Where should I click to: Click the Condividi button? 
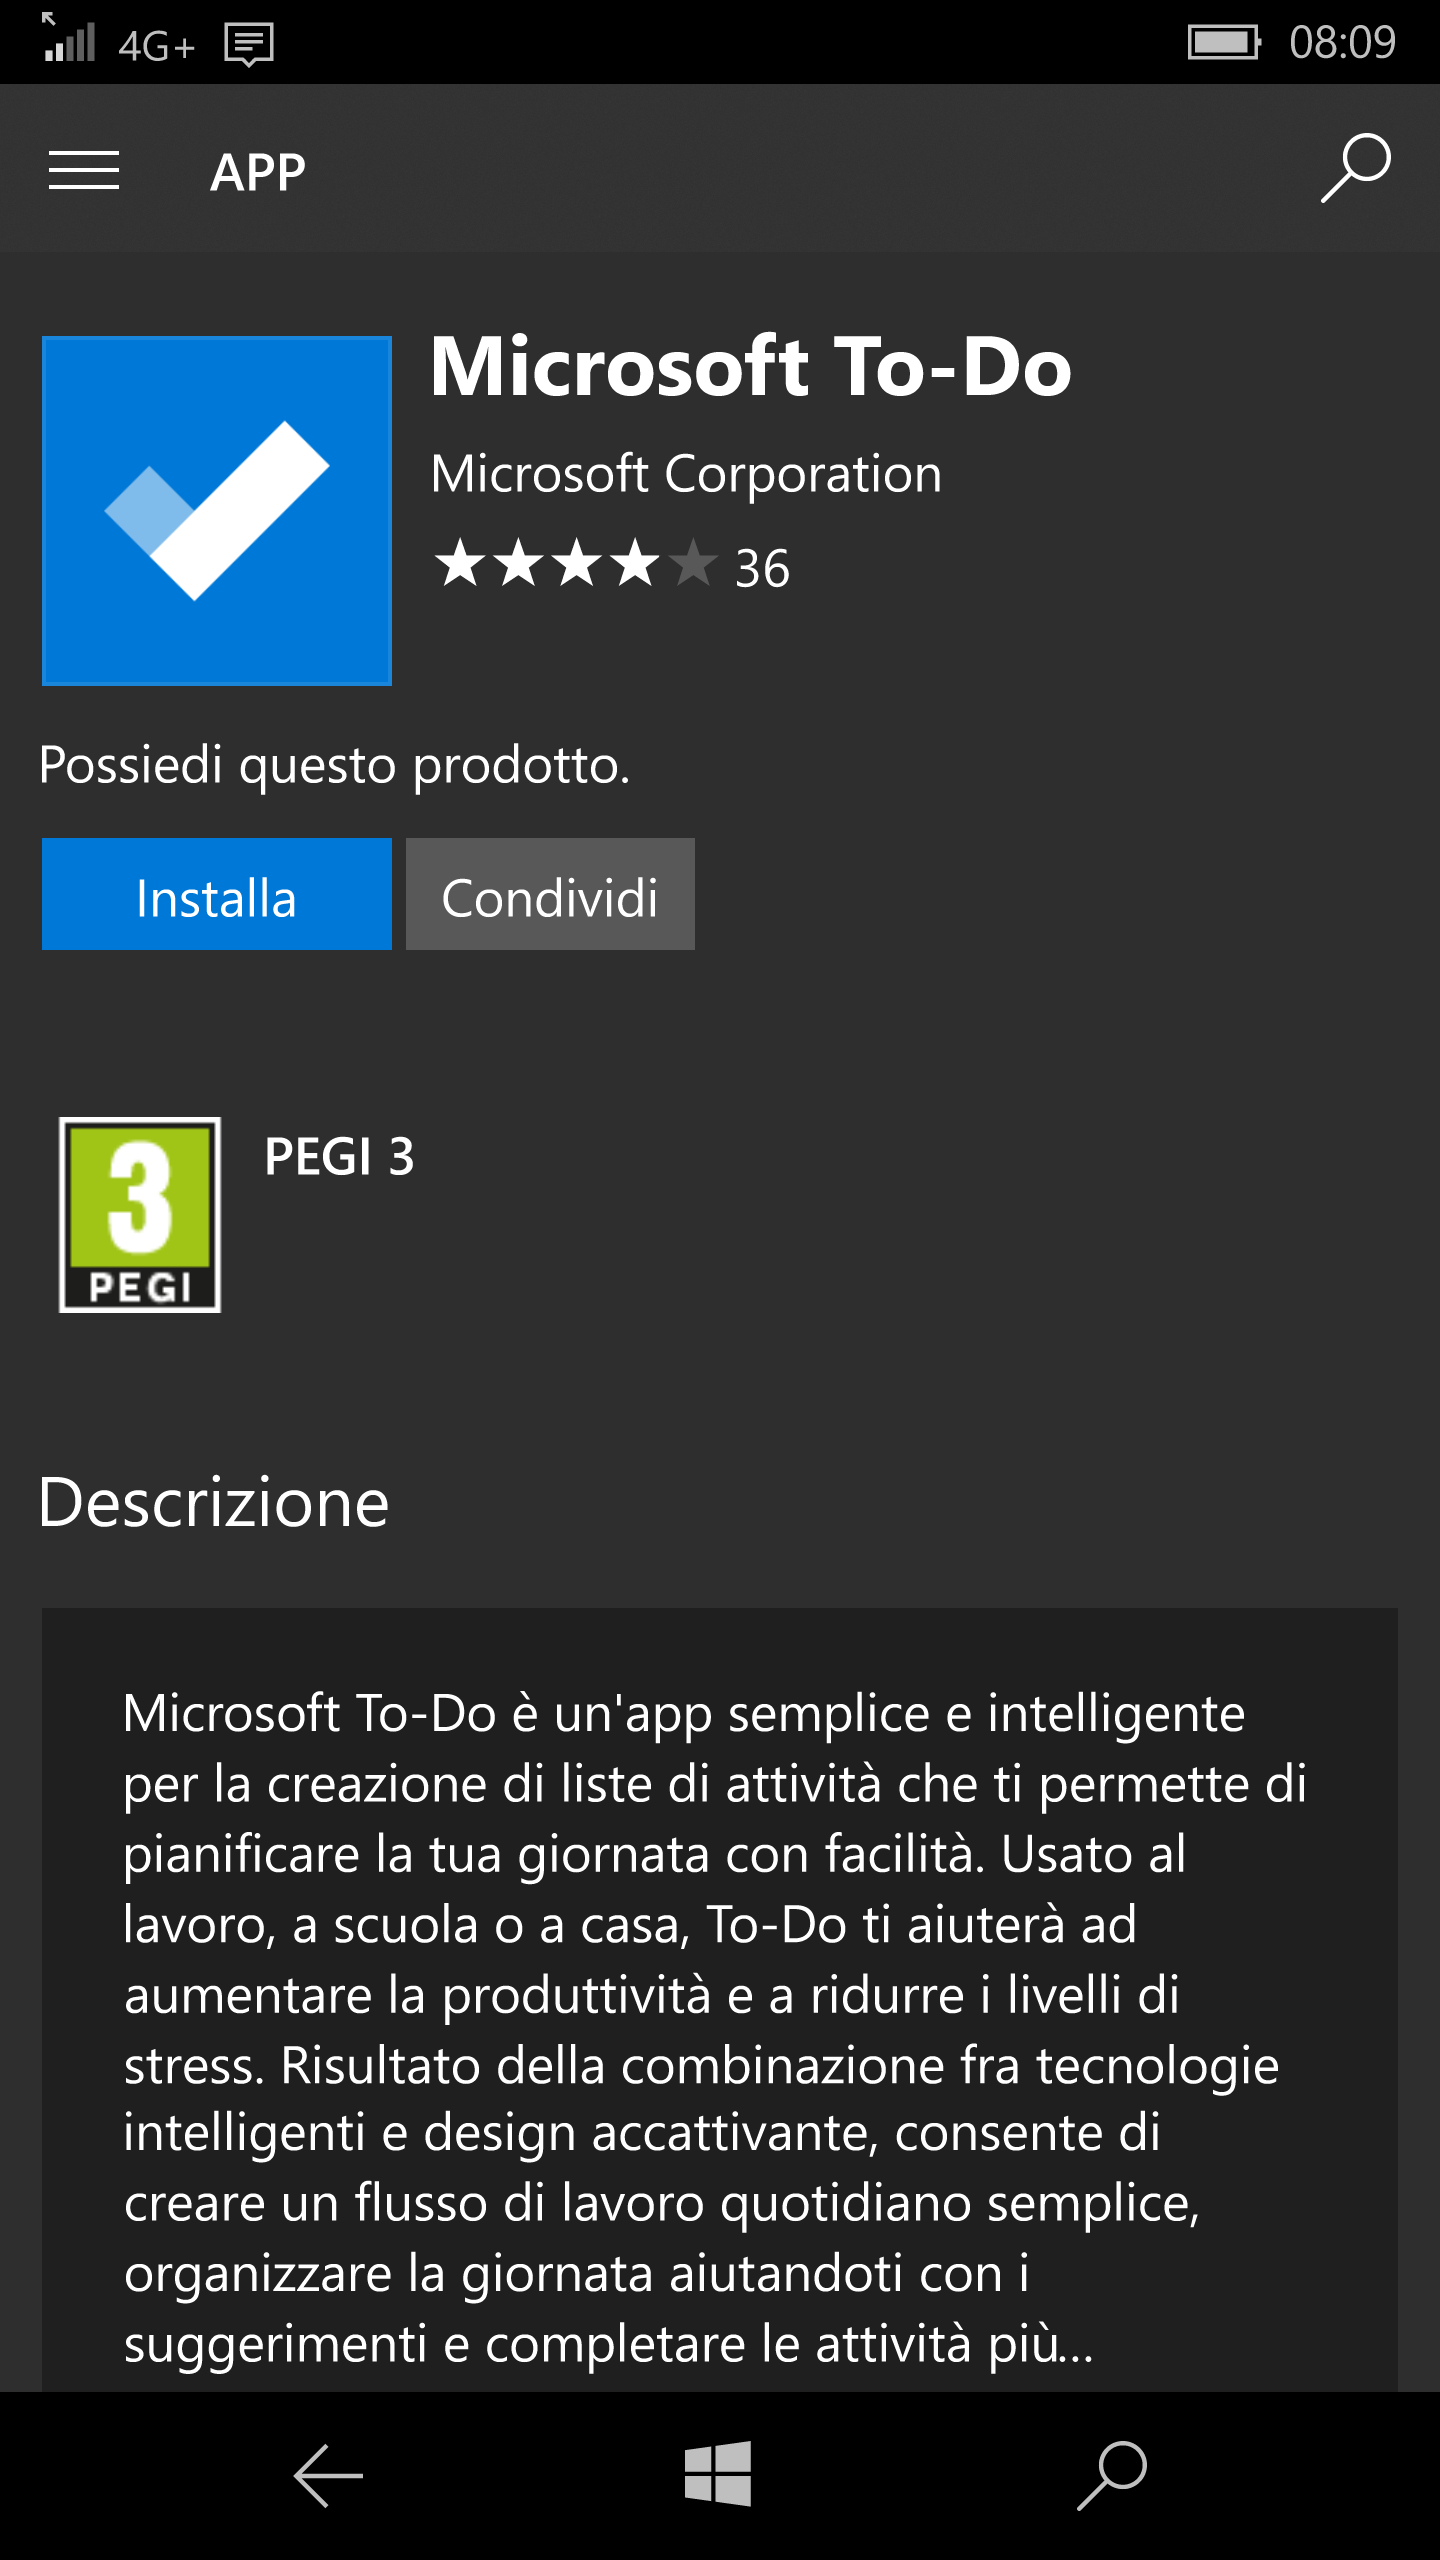pyautogui.click(x=550, y=894)
